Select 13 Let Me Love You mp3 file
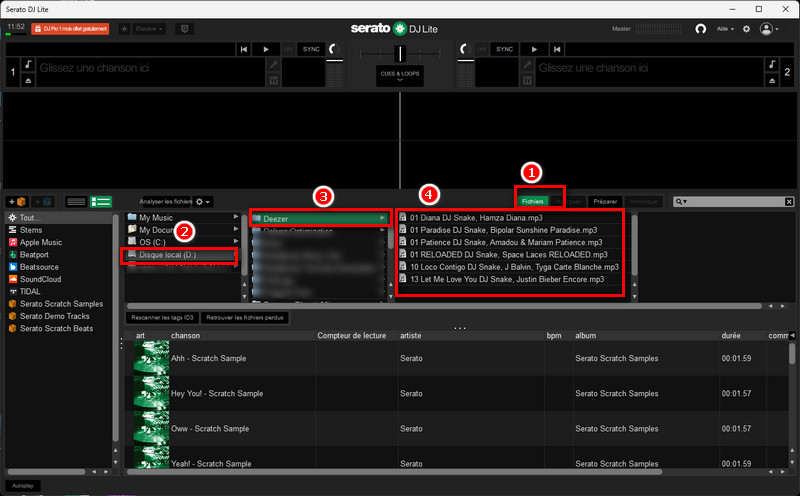This screenshot has height=496, width=800. (510, 279)
